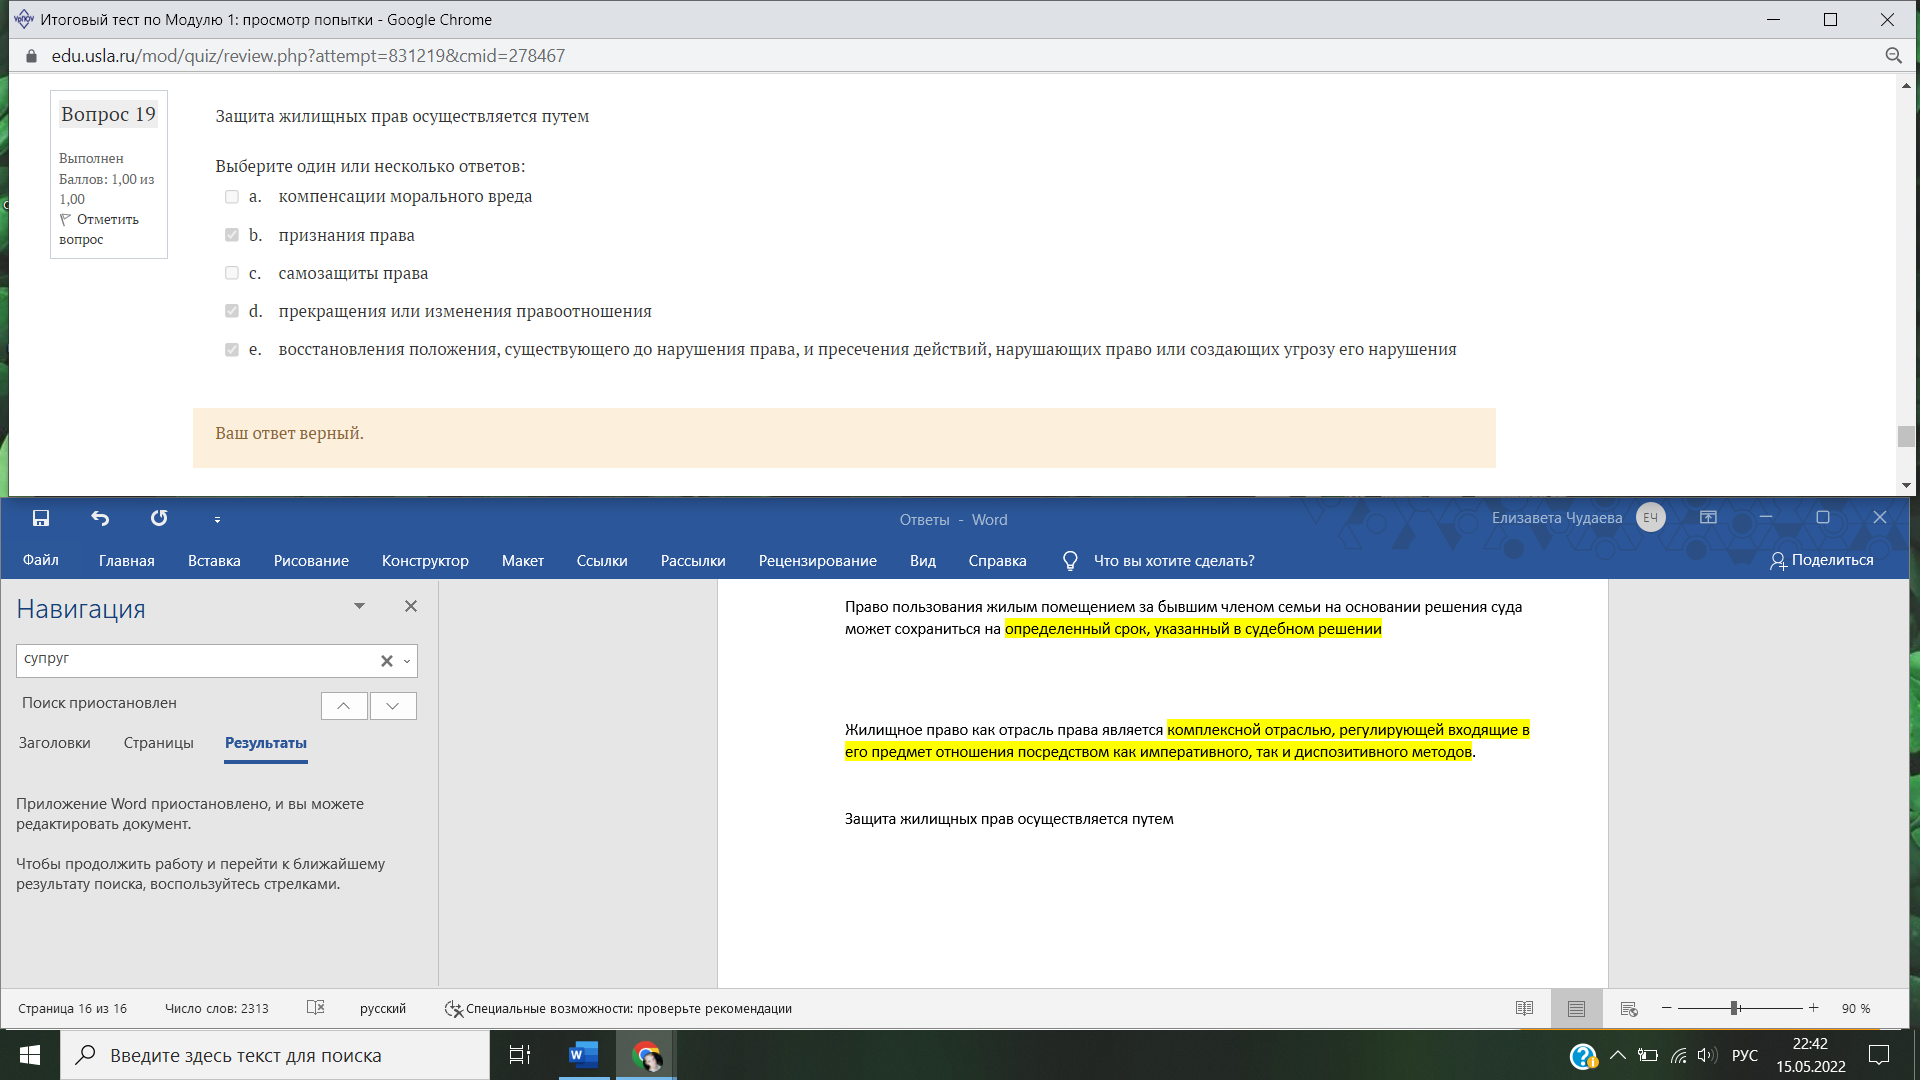
Task: Open accessibility recommendations in status bar
Action: coord(618,1008)
